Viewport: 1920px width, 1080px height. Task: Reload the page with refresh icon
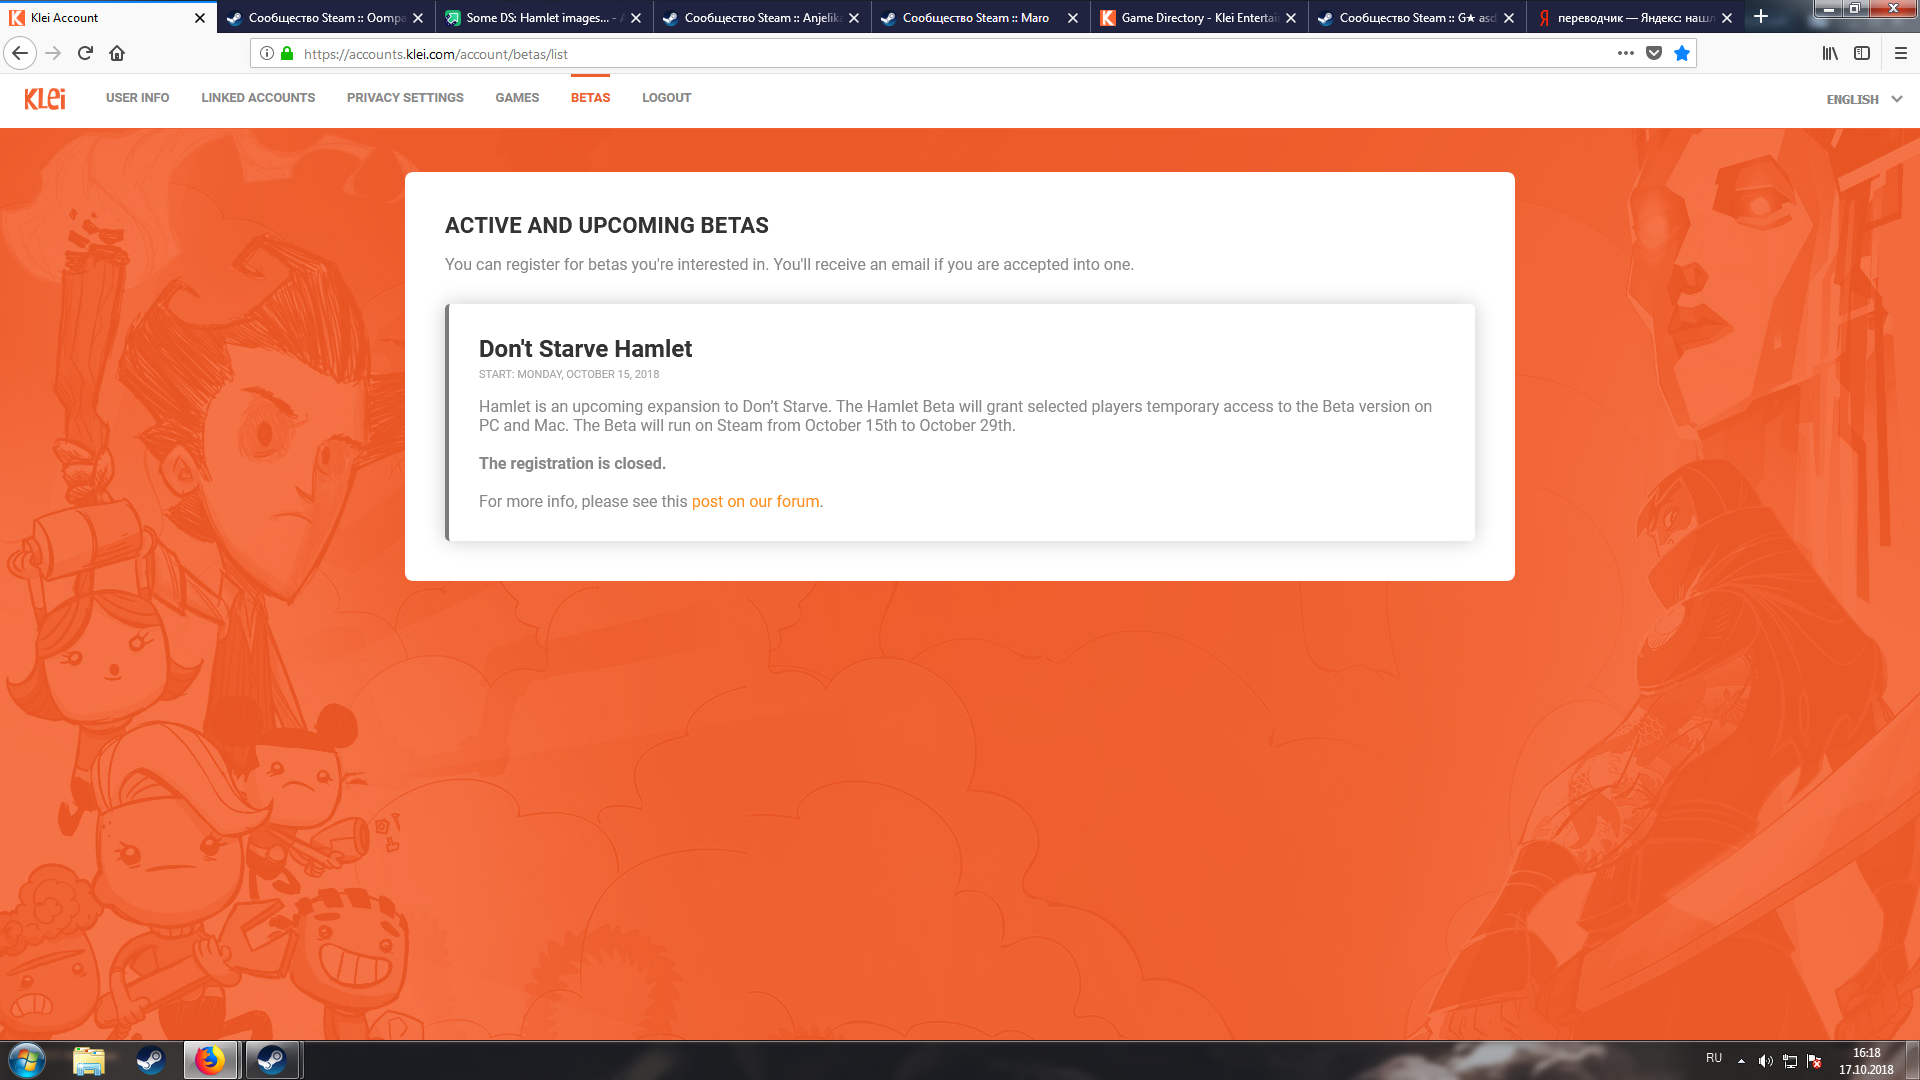pyautogui.click(x=85, y=53)
